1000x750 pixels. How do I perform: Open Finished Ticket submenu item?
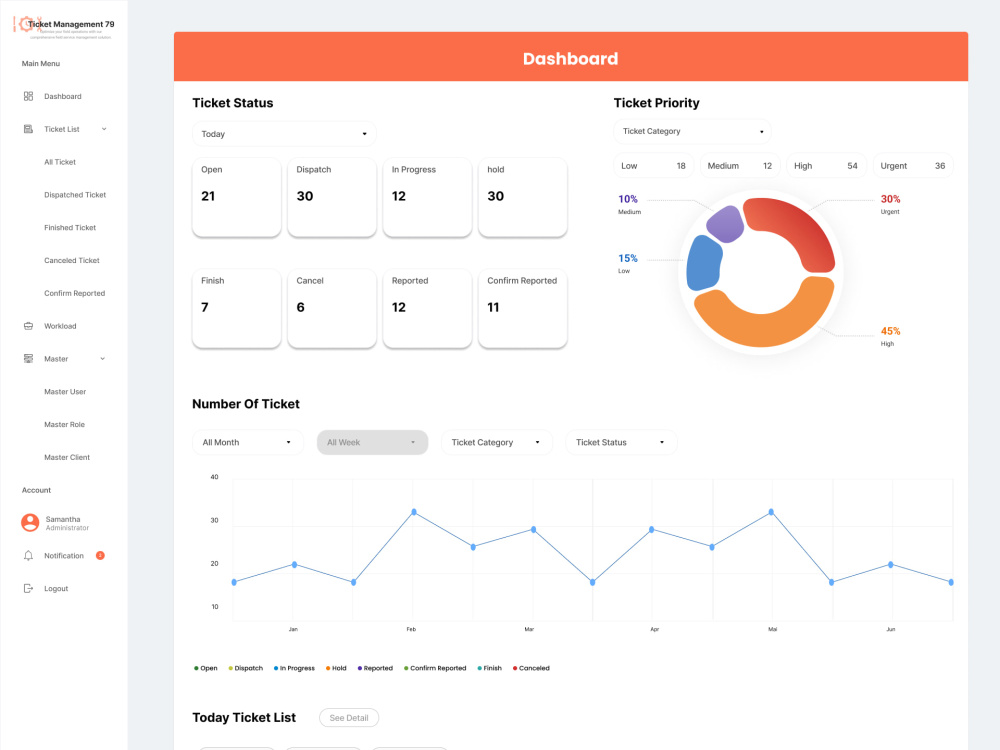70,228
